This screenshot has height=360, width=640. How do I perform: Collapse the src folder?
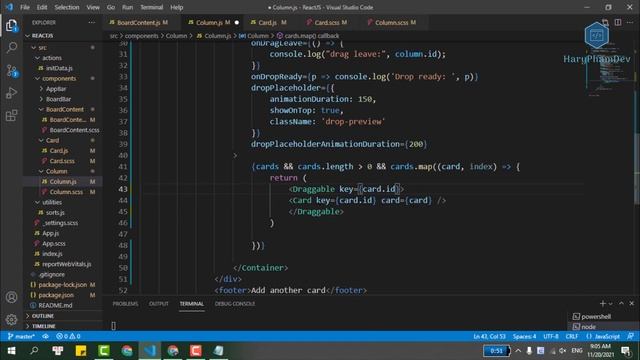click(42, 47)
